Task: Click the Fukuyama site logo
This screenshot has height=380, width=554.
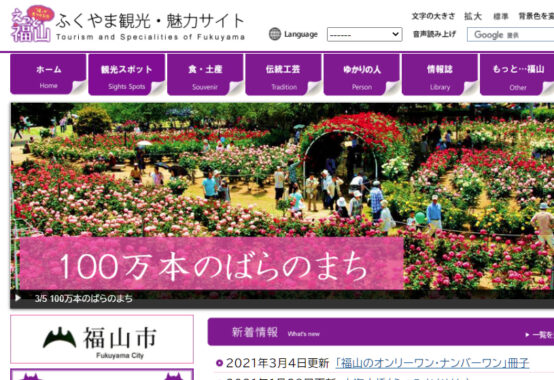Action: 128,24
